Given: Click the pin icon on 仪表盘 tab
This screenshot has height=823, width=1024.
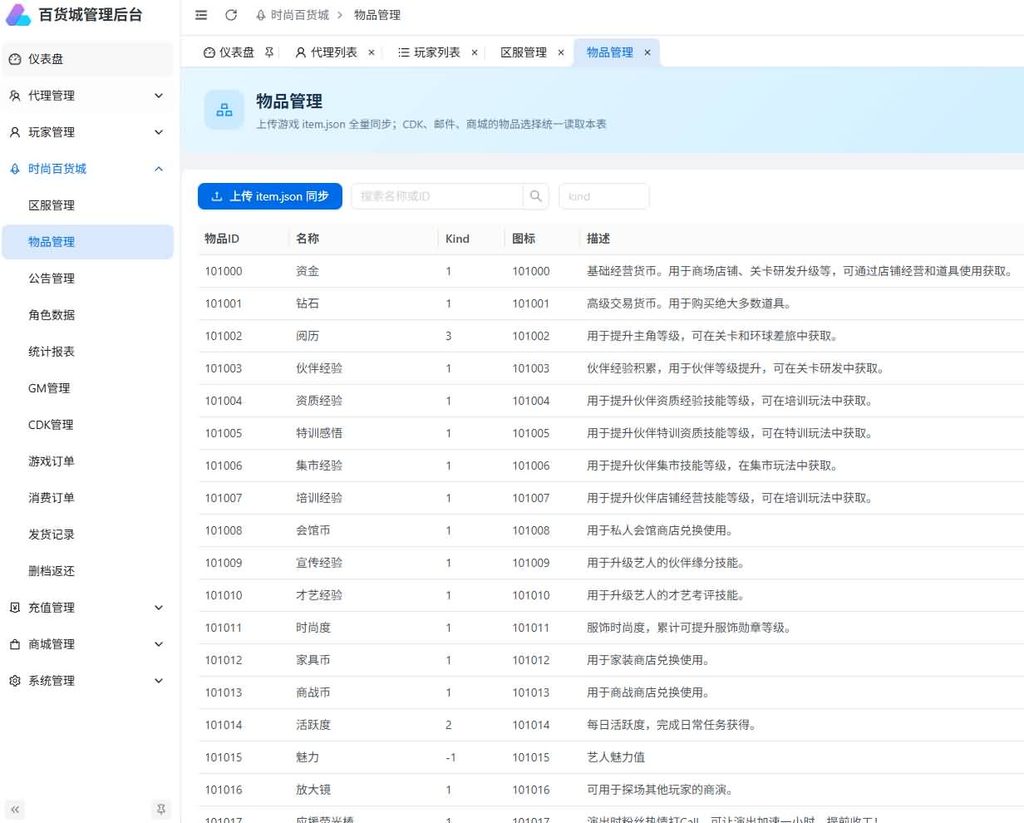Looking at the screenshot, I should [x=269, y=52].
